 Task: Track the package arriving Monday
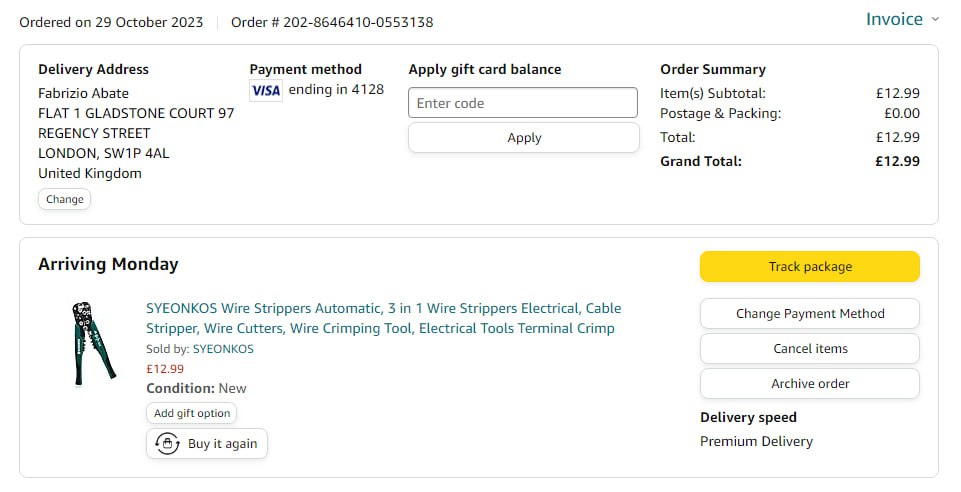click(809, 266)
